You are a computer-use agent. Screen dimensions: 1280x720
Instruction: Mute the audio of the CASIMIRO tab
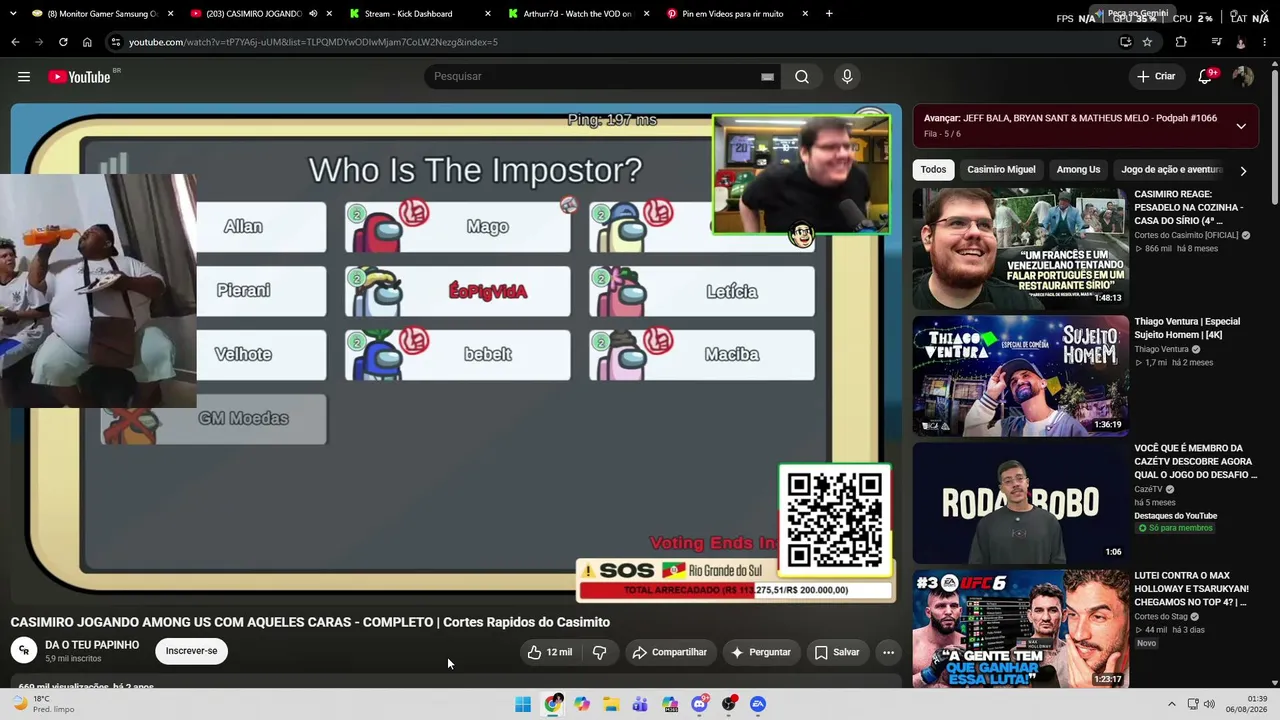(x=313, y=14)
